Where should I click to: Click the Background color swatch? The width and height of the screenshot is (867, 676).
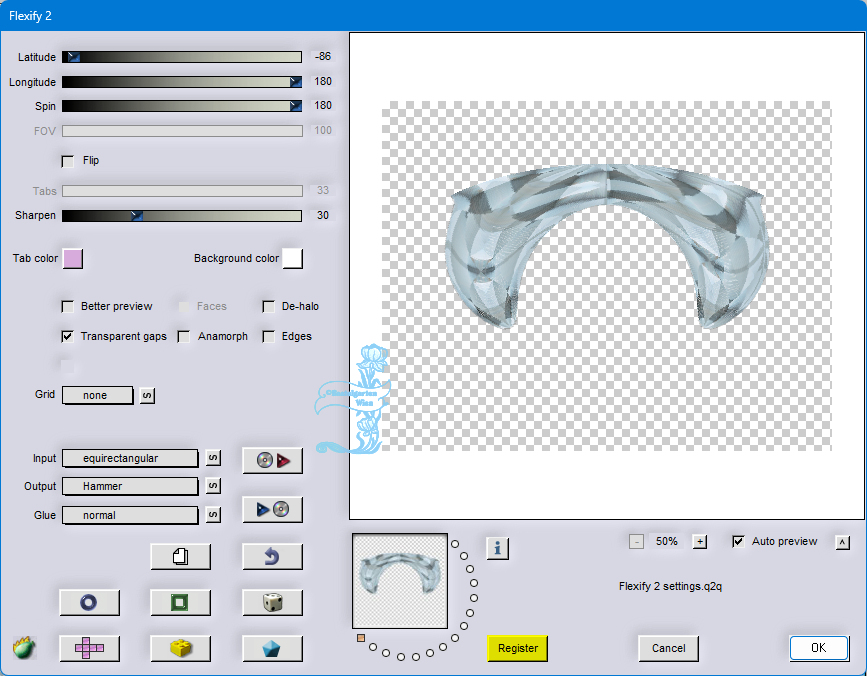pyautogui.click(x=293, y=259)
